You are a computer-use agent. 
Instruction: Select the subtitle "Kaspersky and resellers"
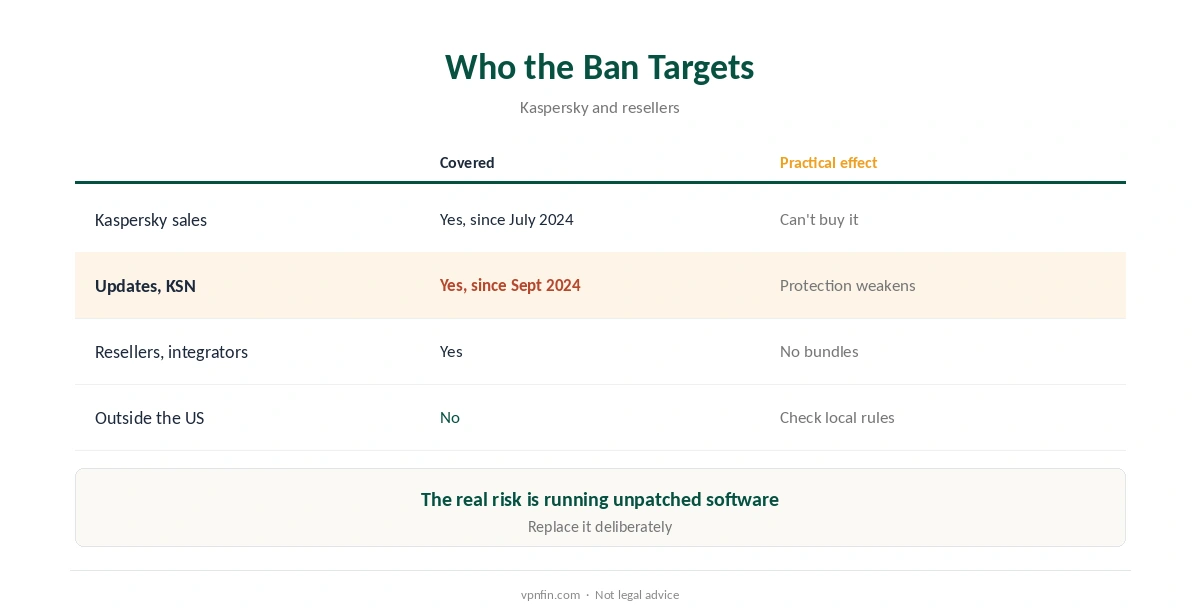click(x=599, y=108)
